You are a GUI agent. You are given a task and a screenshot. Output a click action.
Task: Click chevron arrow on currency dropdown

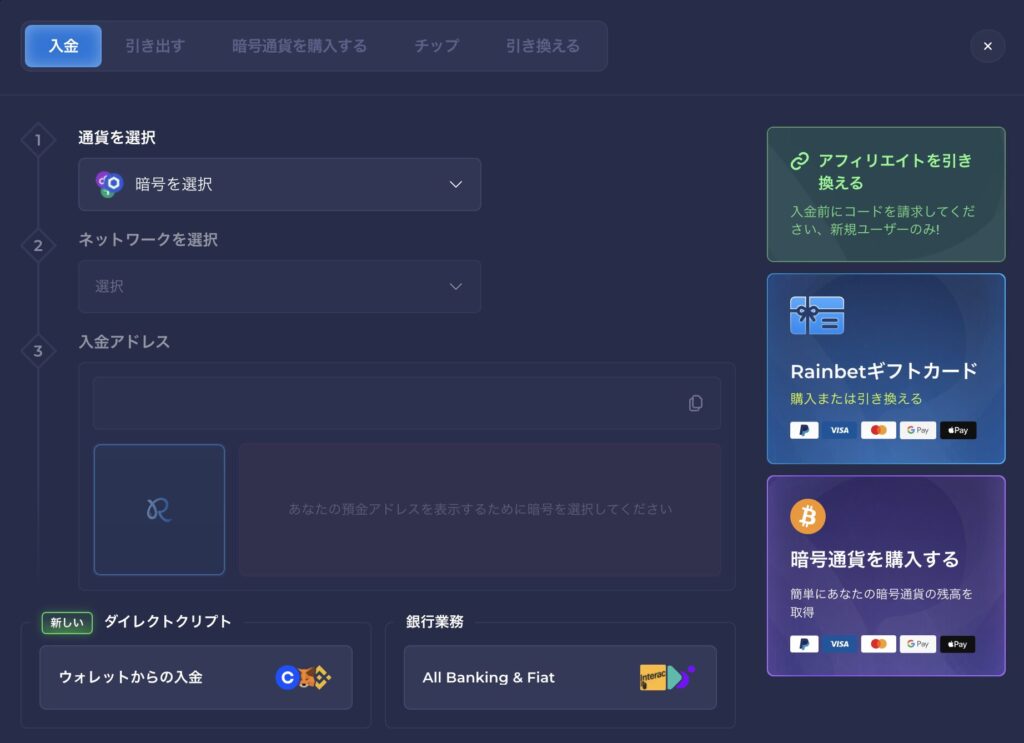click(x=456, y=184)
